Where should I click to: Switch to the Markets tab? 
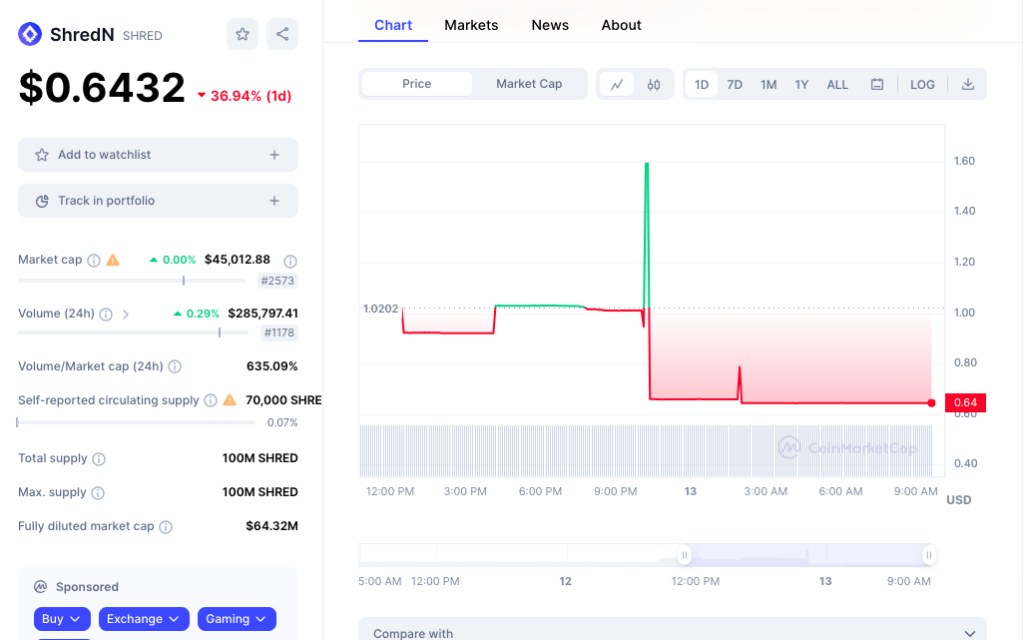pyautogui.click(x=471, y=25)
